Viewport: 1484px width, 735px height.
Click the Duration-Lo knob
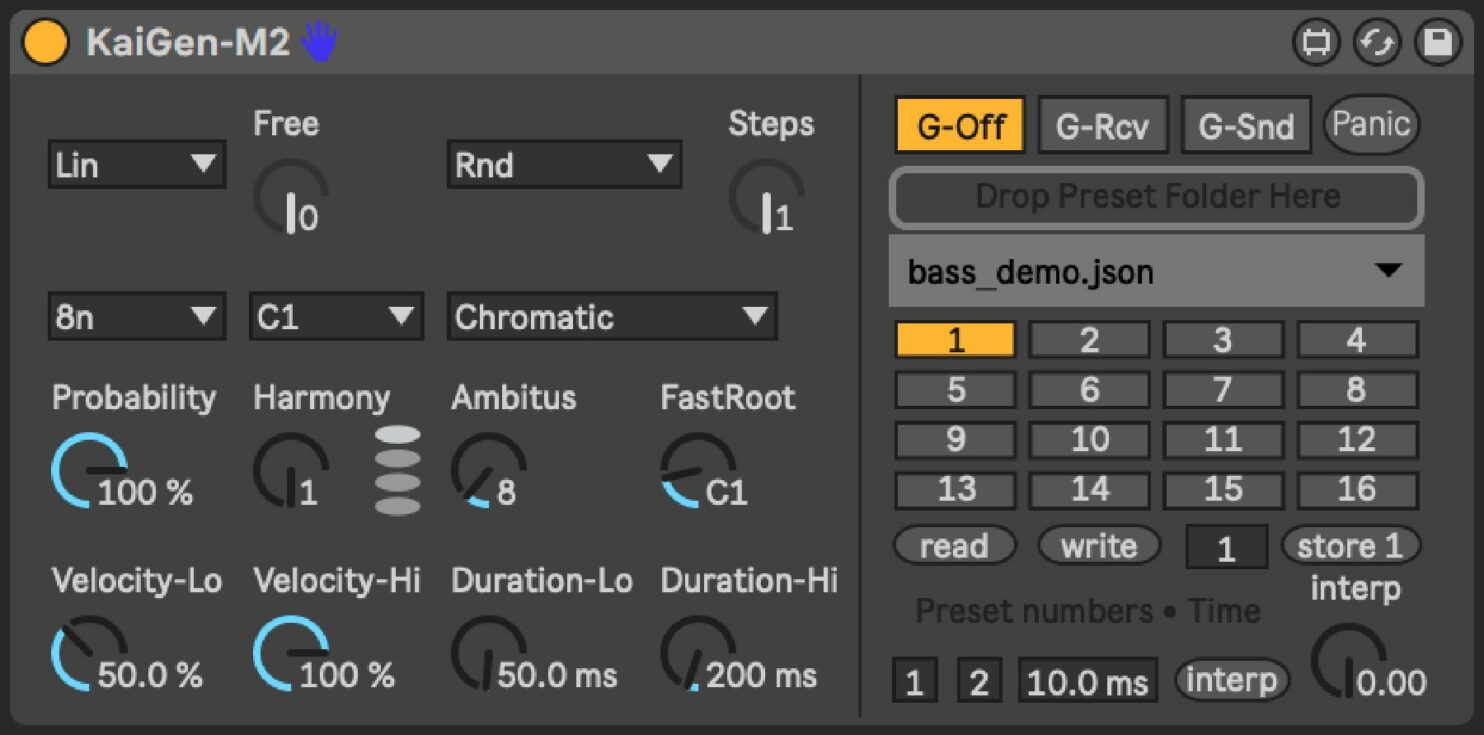[489, 654]
